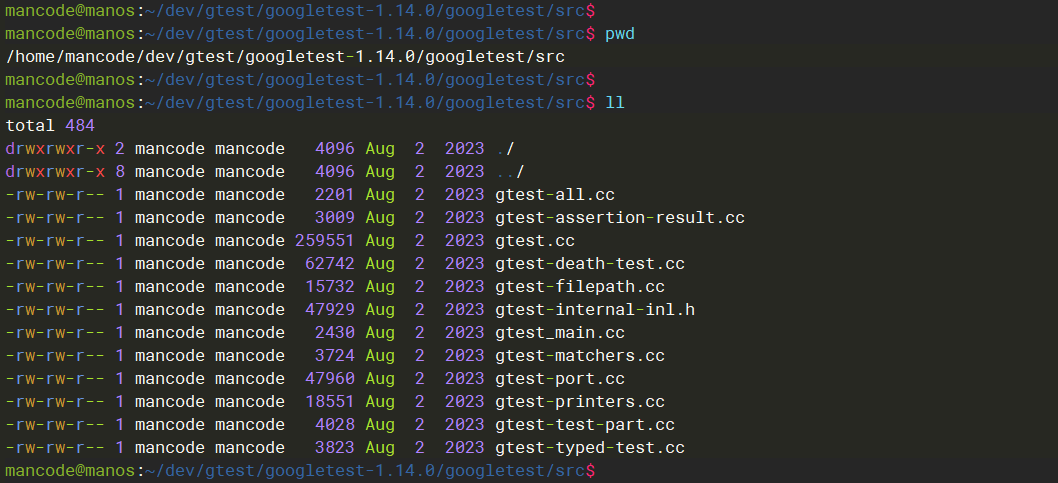The image size is (1058, 483).
Task: Select the gtest.cc filename
Action: 534,241
